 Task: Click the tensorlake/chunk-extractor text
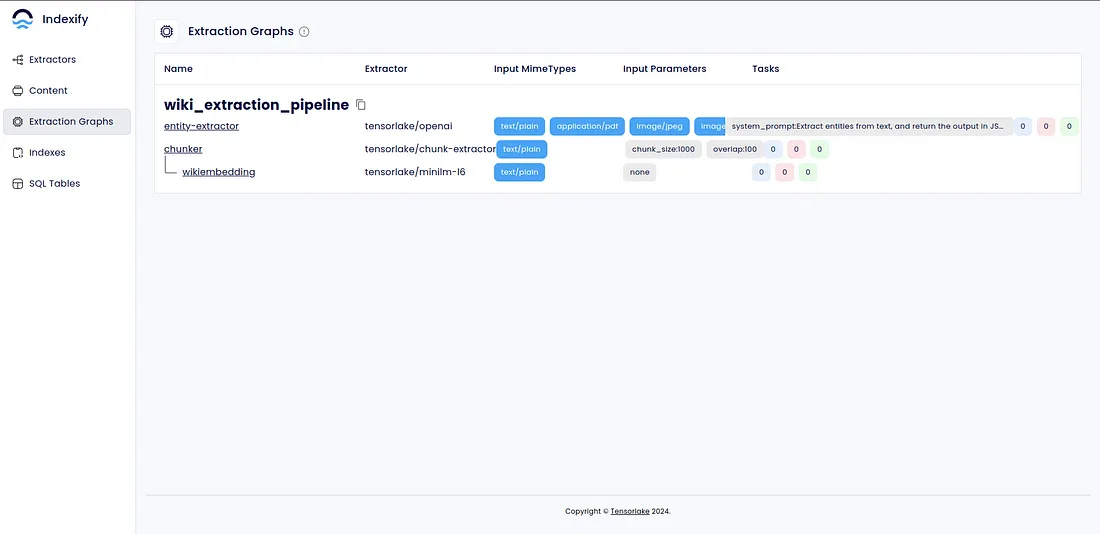pyautogui.click(x=430, y=149)
